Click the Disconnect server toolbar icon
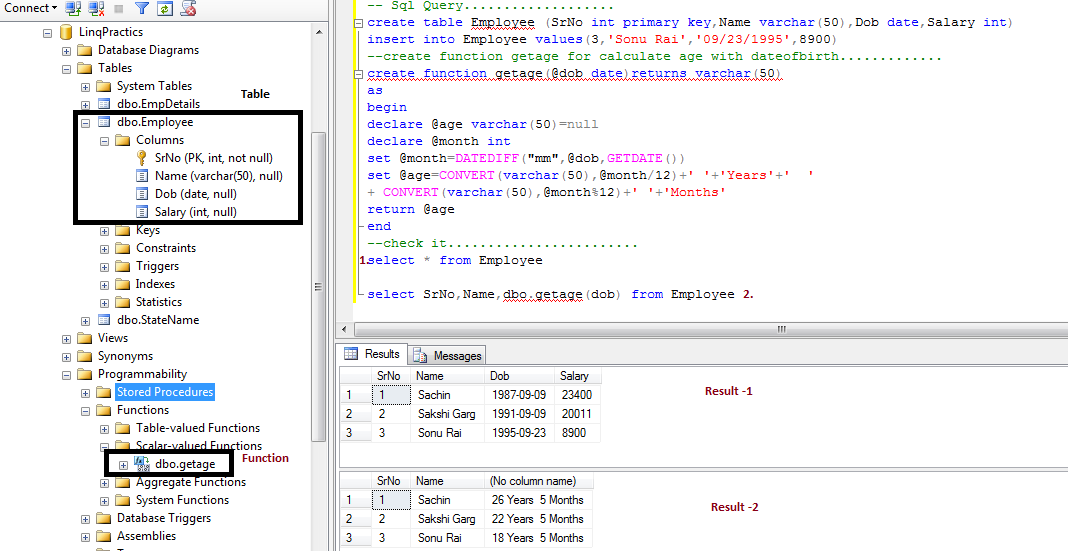 click(96, 8)
